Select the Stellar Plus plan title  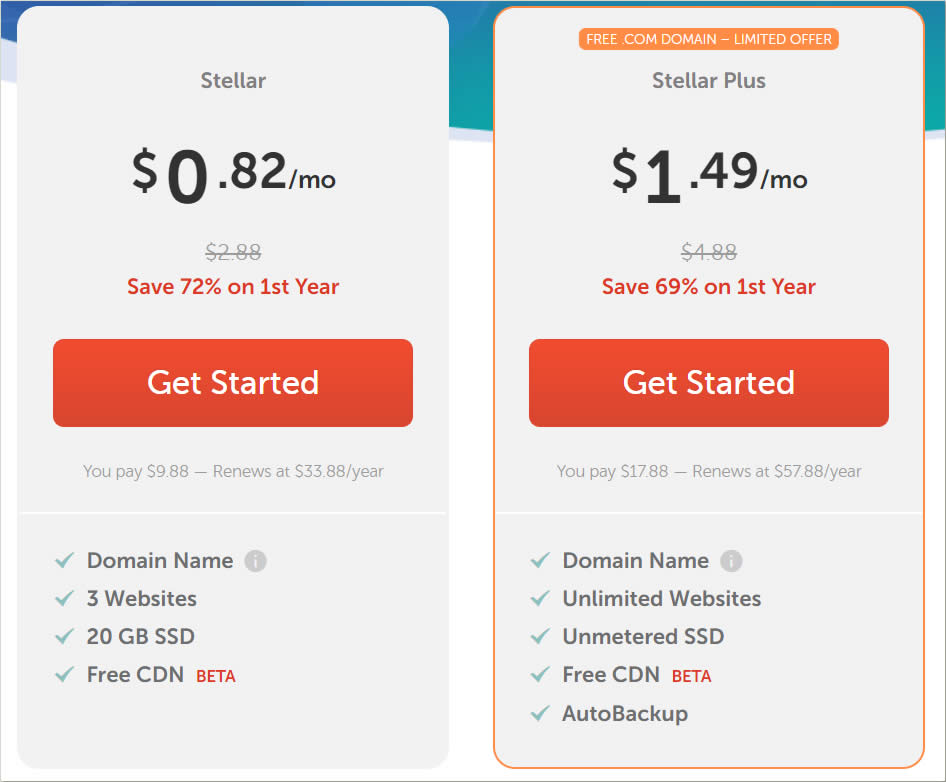(709, 80)
